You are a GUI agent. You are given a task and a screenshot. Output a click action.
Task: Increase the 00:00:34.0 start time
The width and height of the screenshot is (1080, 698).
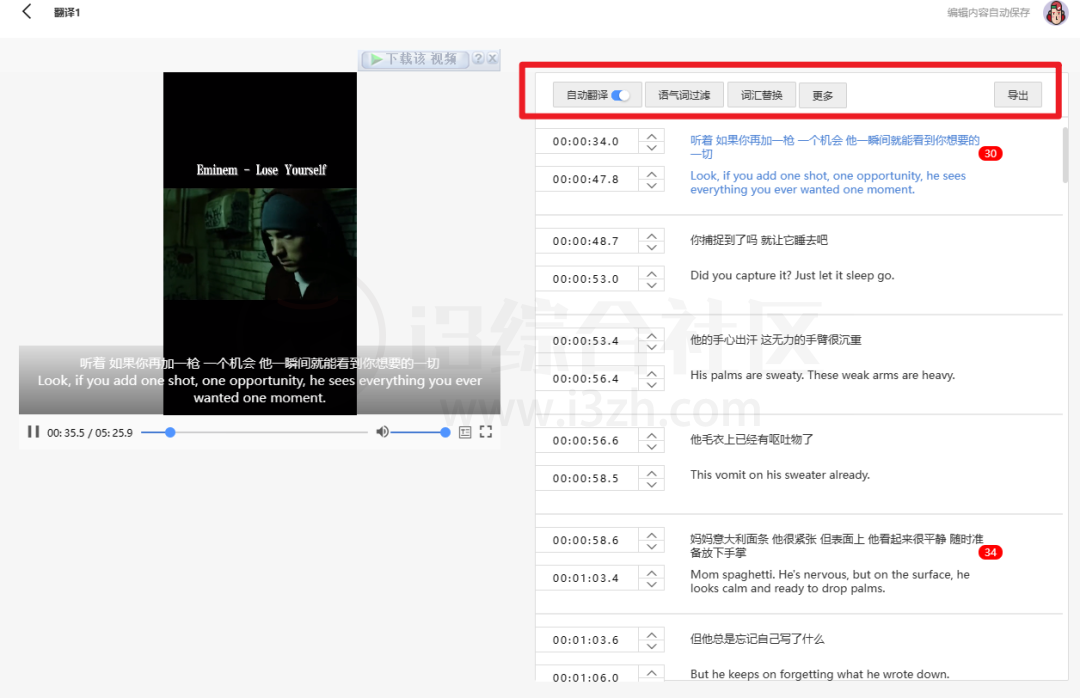coord(652,136)
